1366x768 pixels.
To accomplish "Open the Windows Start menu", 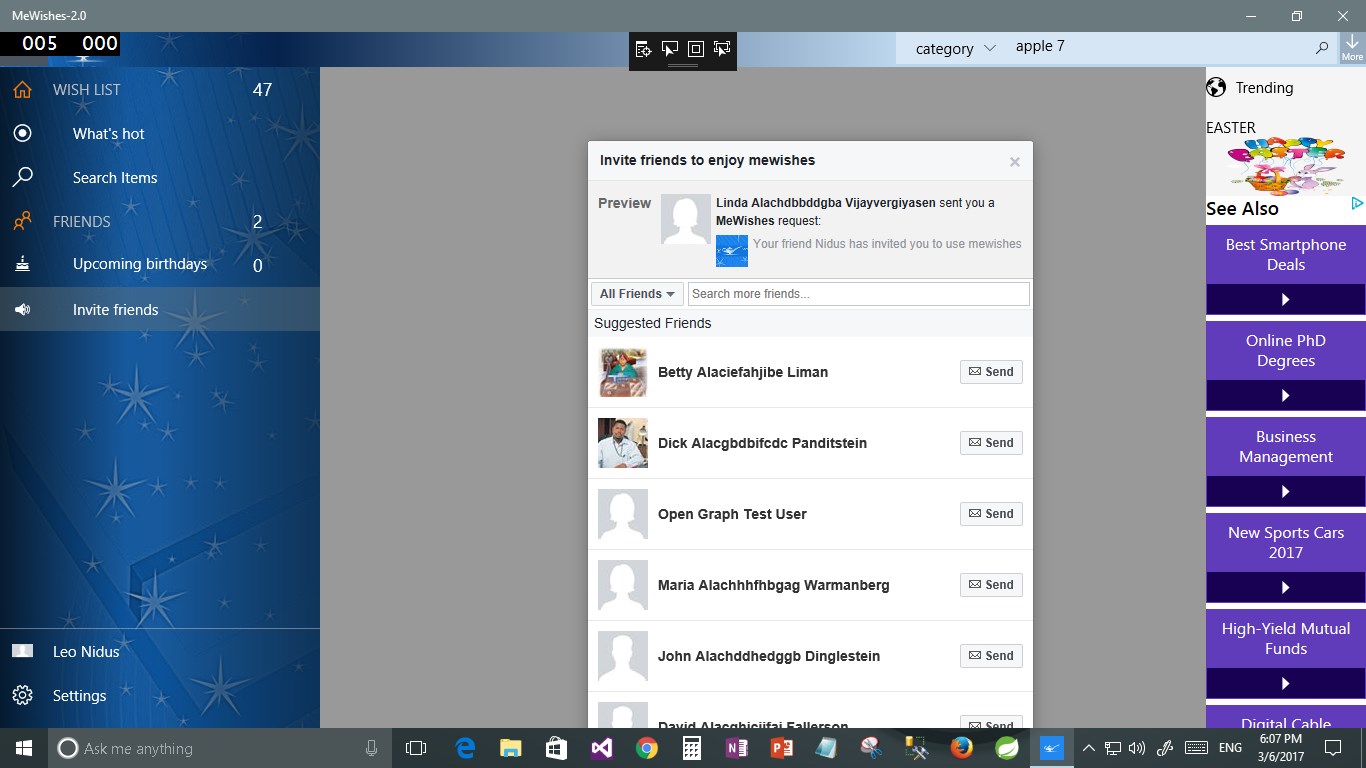I will click(x=23, y=748).
